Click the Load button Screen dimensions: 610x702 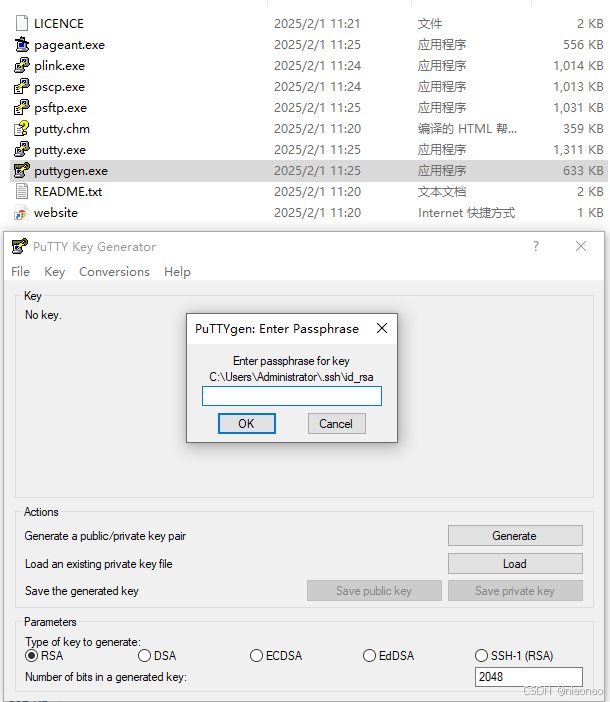tap(515, 563)
